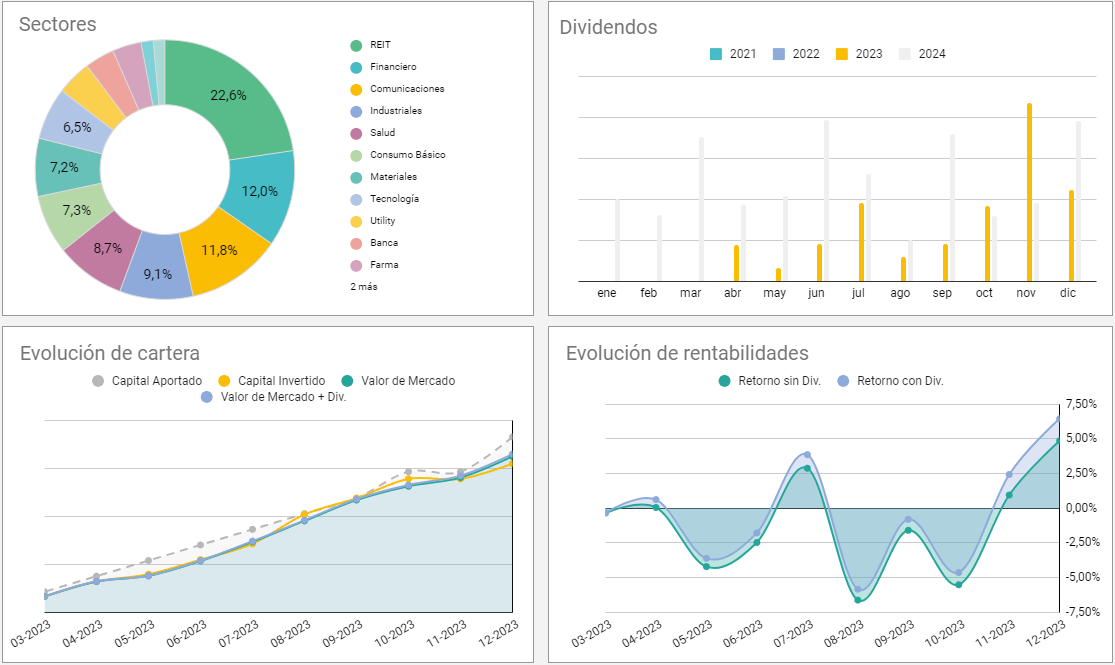Click the Comunicaciones legend marker
This screenshot has width=1115, height=665.
356,89
